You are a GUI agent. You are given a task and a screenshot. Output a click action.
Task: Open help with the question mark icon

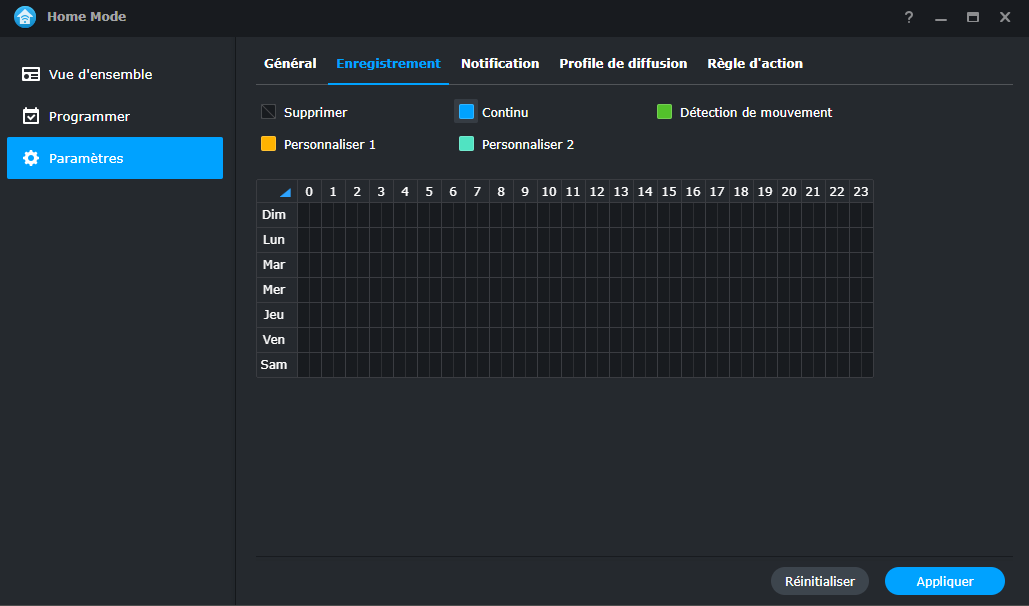(x=908, y=17)
